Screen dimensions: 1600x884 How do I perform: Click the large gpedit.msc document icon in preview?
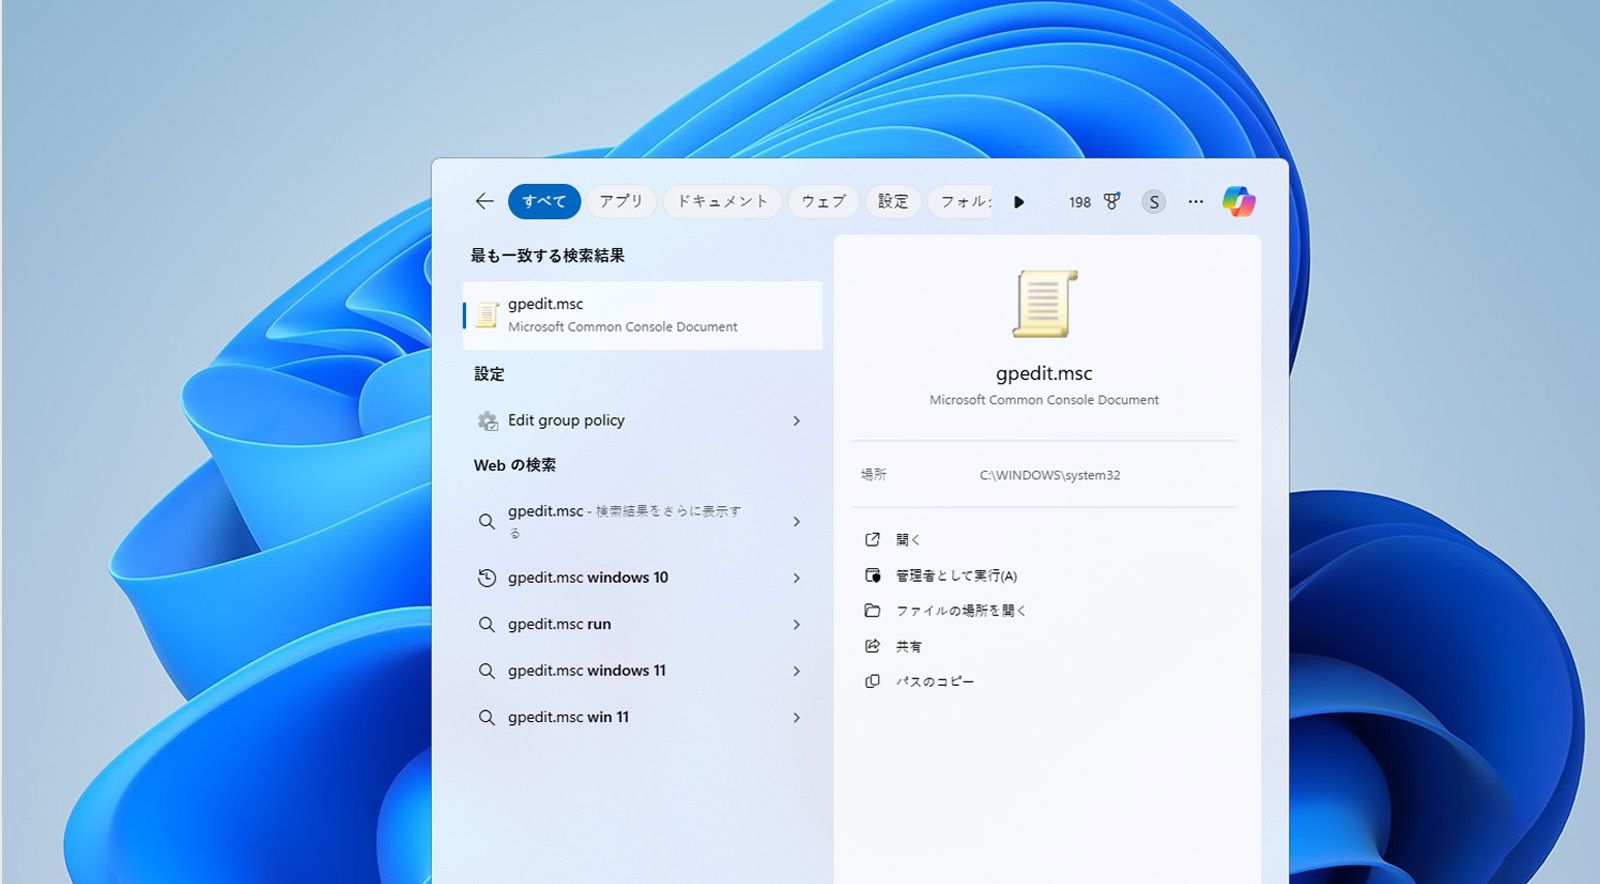[x=1045, y=304]
